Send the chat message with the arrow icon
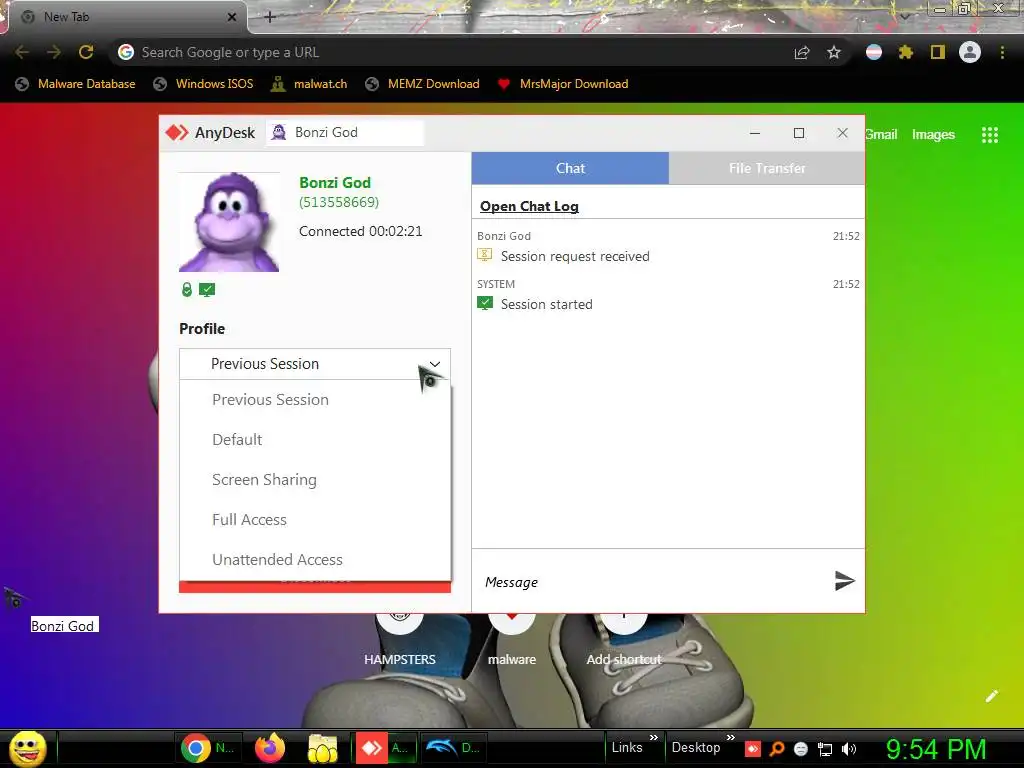 click(844, 581)
